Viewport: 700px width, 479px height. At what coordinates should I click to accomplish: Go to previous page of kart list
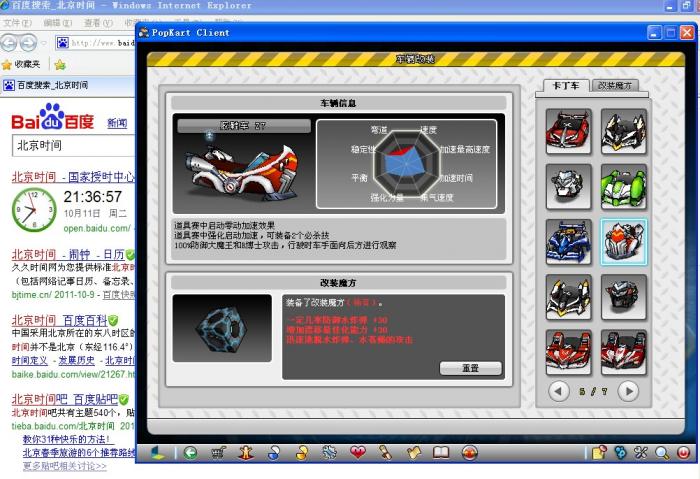558,391
